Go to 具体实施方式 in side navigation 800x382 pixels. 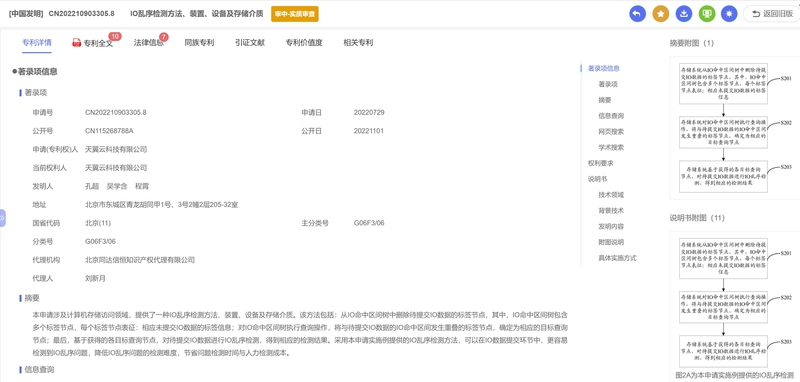point(617,258)
